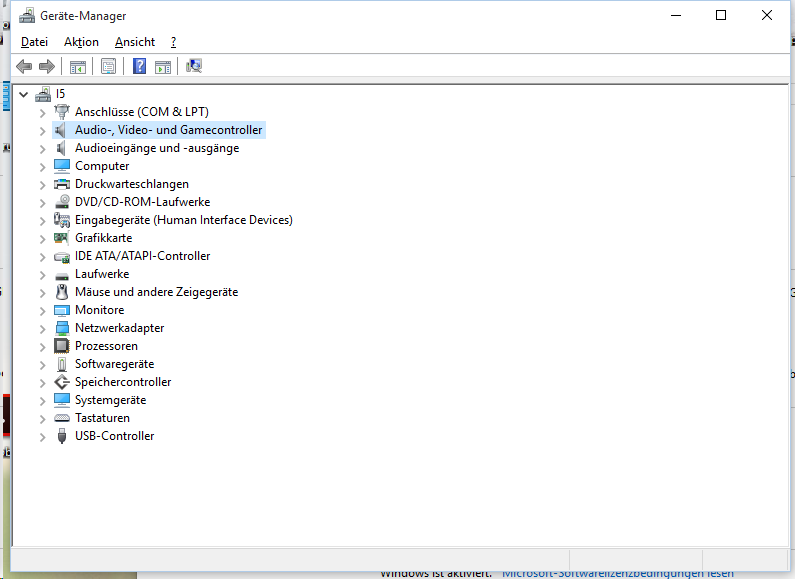795x579 pixels.
Task: Click the forward arrow in the toolbar
Action: 46,66
